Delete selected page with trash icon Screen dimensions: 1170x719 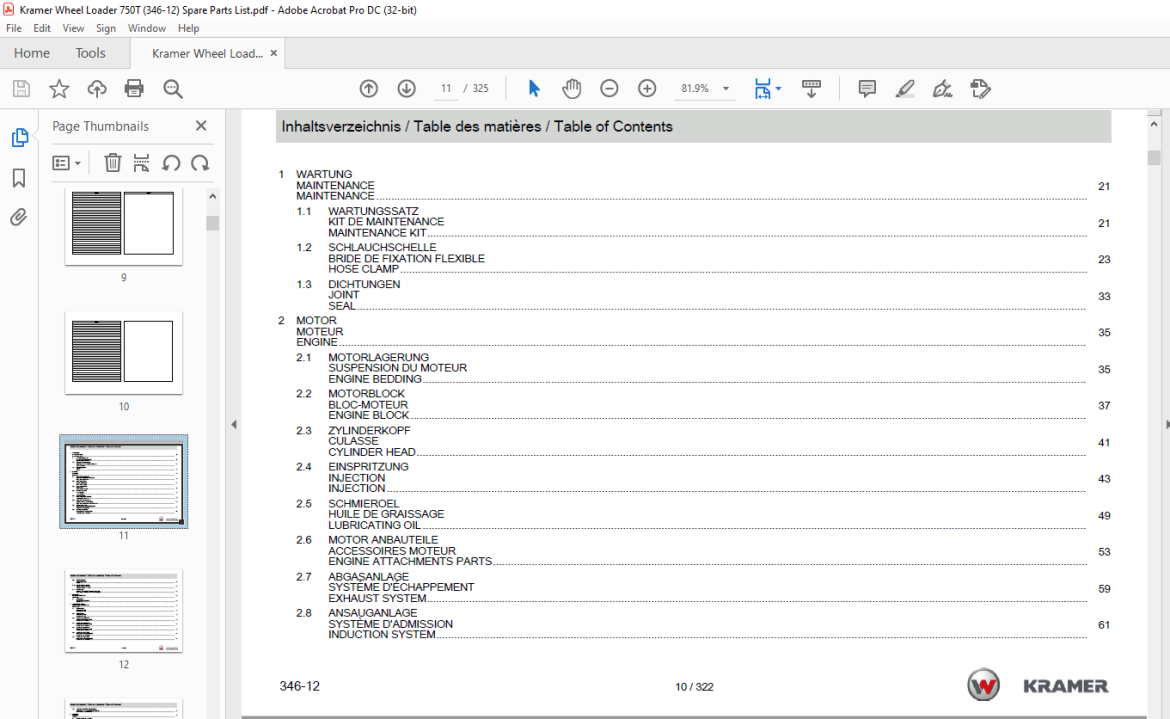113,163
